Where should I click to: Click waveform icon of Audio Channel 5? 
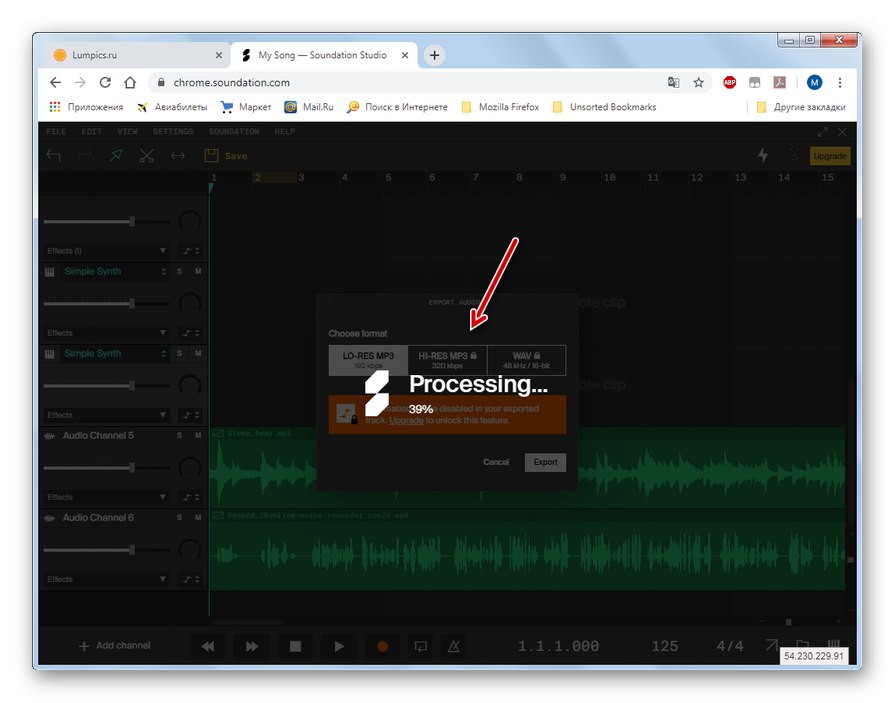click(x=50, y=436)
